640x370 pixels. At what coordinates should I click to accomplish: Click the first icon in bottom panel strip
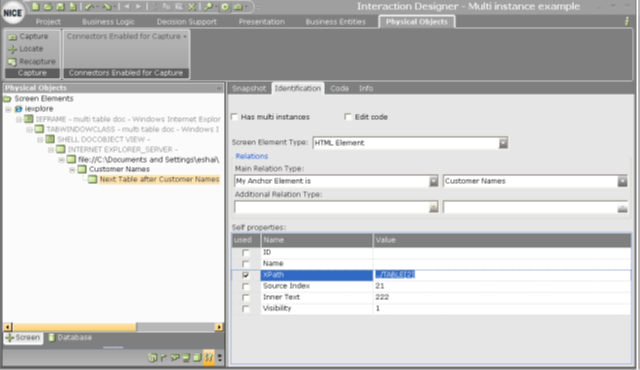point(153,358)
